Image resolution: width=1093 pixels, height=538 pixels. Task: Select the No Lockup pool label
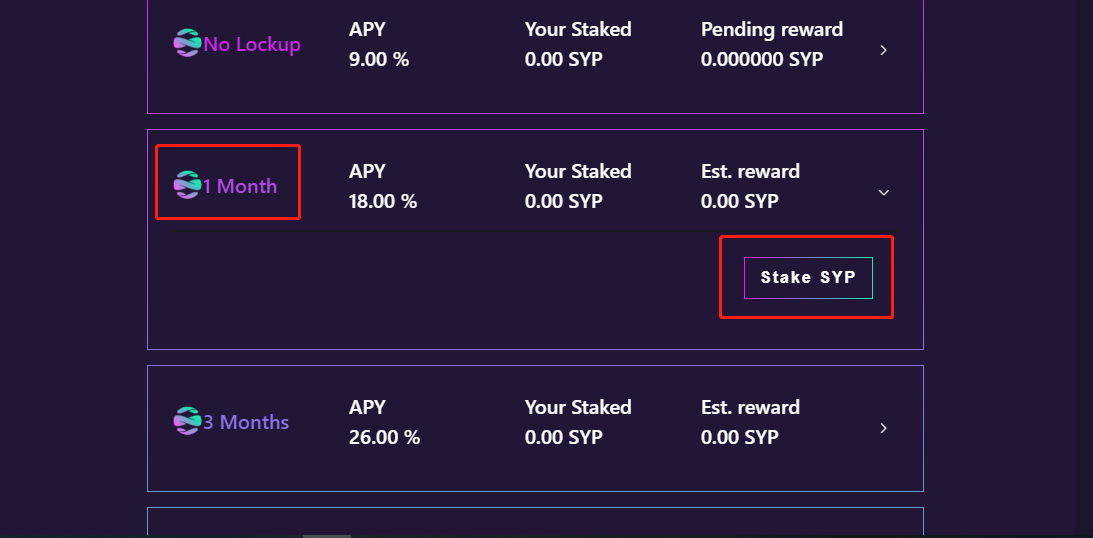click(252, 45)
